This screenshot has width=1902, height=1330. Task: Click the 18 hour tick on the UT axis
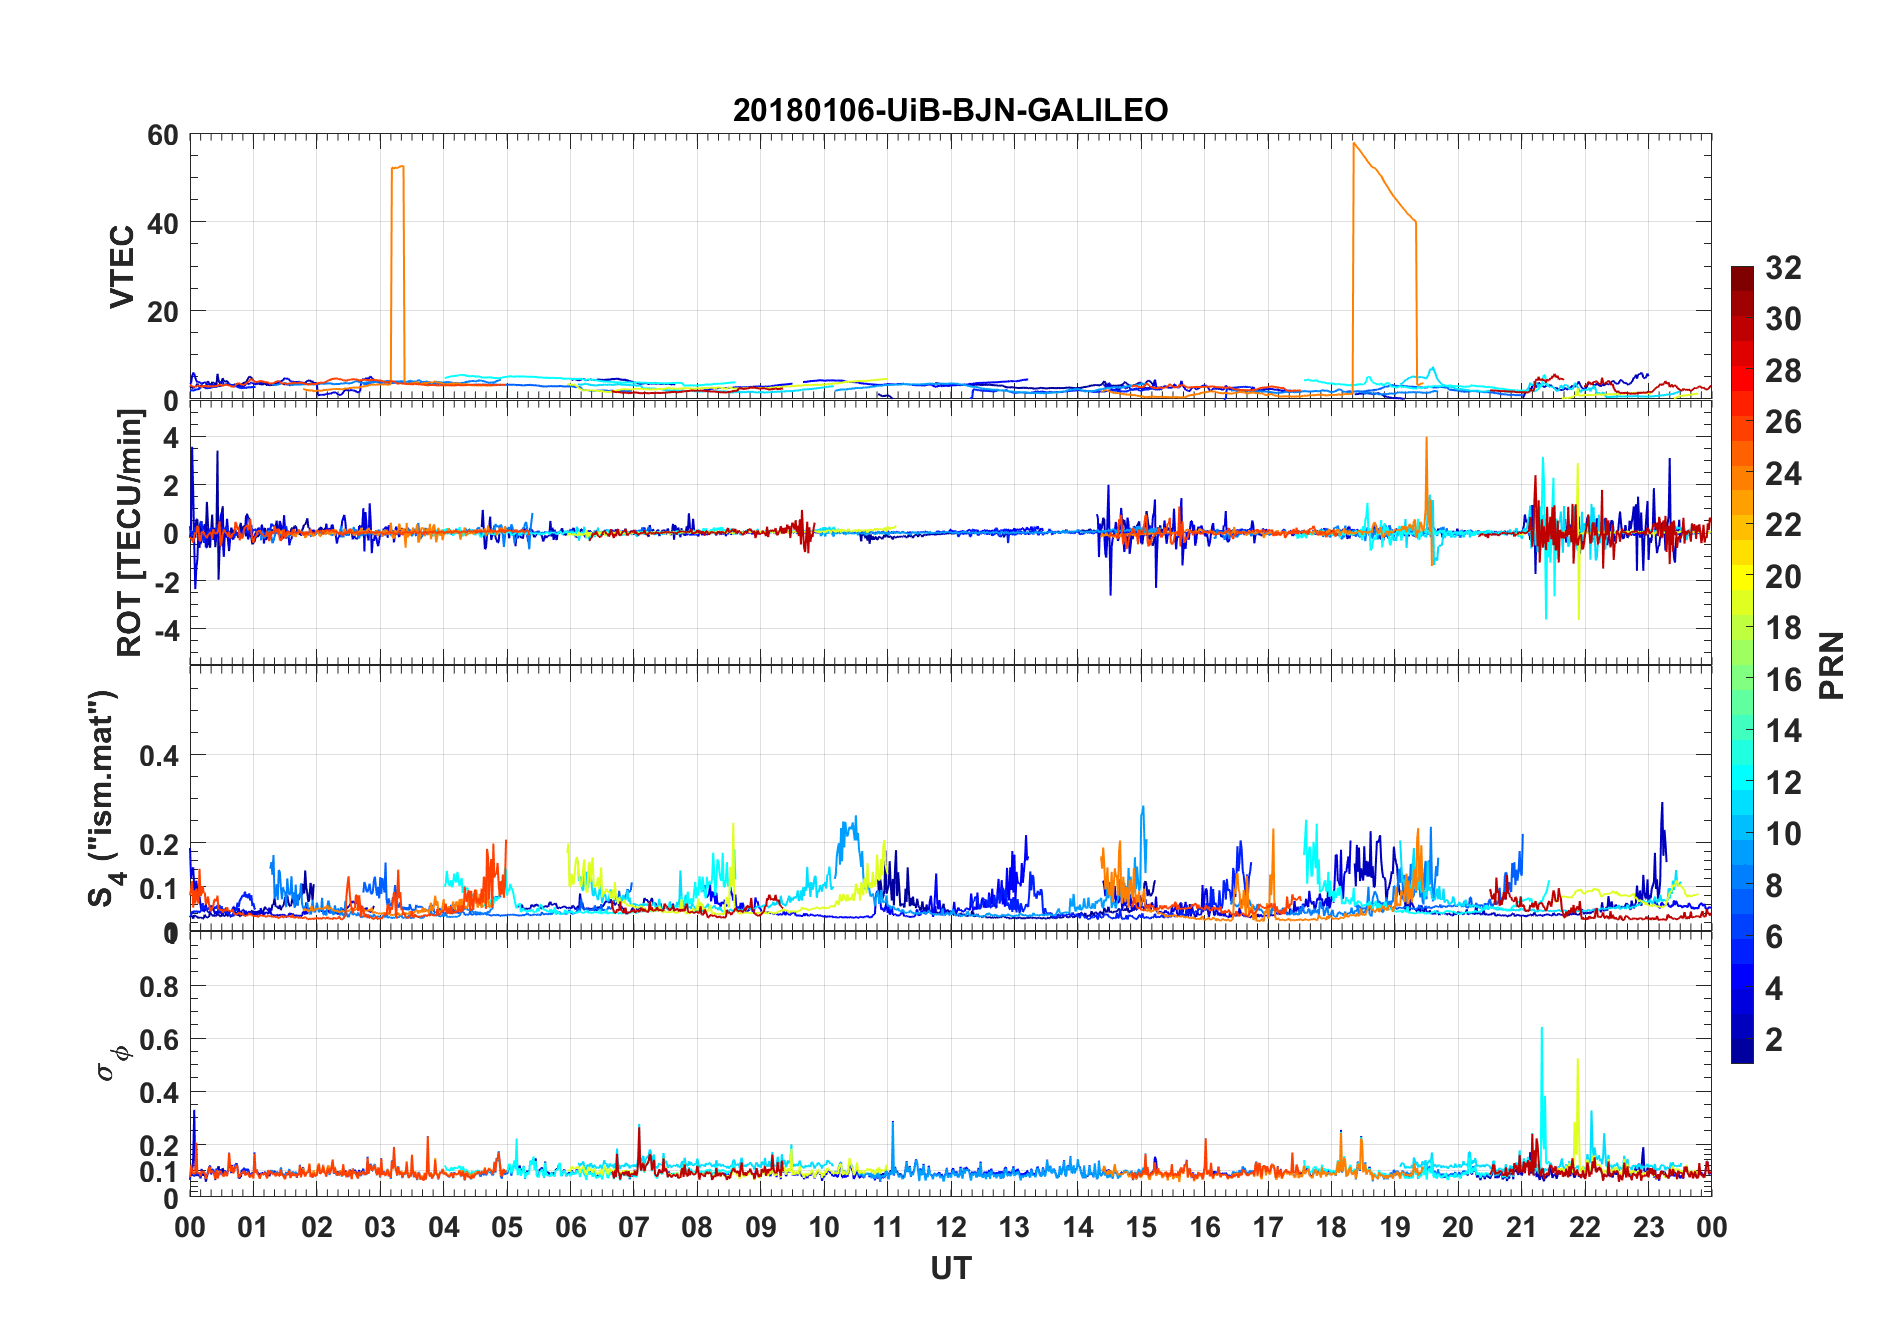[1331, 1227]
